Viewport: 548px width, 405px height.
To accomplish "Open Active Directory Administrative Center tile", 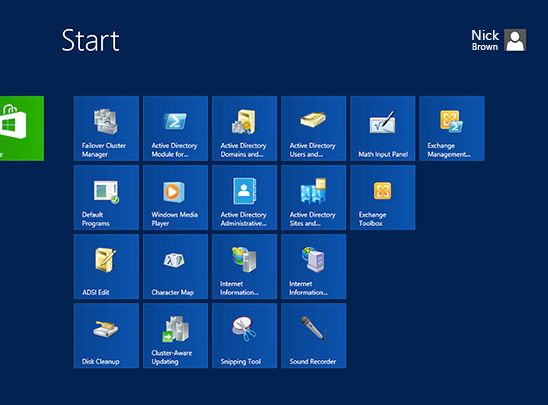I will point(245,197).
